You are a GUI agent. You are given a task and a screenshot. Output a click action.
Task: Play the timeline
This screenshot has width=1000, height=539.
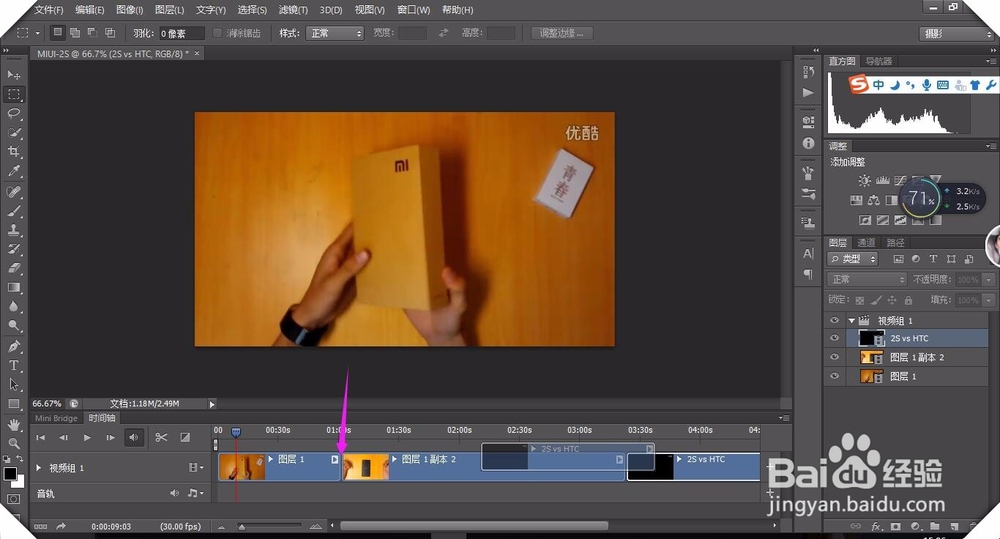[x=87, y=438]
